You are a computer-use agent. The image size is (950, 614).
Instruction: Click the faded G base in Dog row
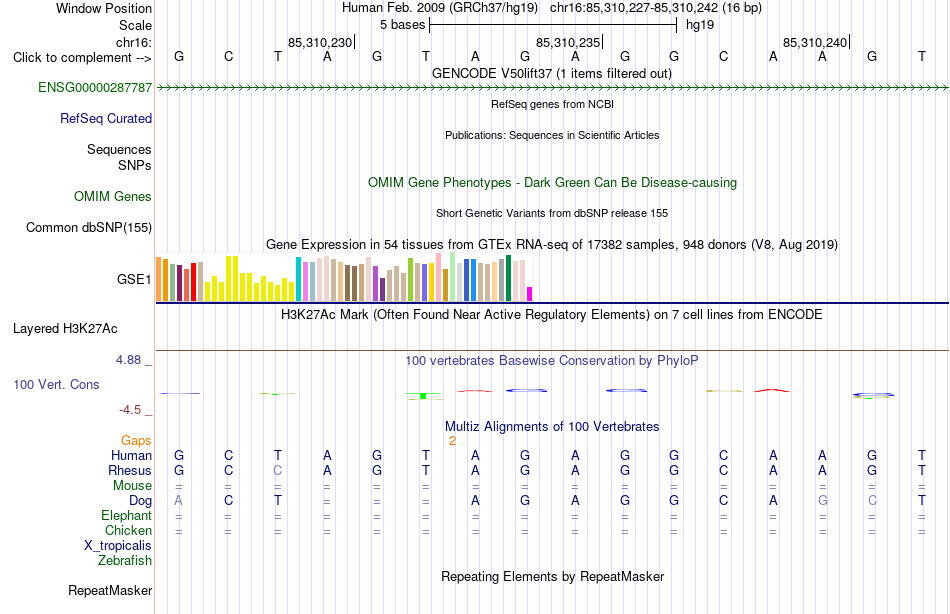[822, 501]
